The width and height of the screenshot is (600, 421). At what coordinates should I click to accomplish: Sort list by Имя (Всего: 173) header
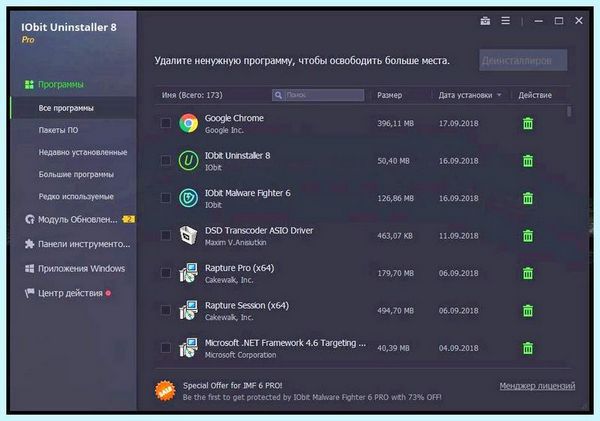pyautogui.click(x=192, y=95)
